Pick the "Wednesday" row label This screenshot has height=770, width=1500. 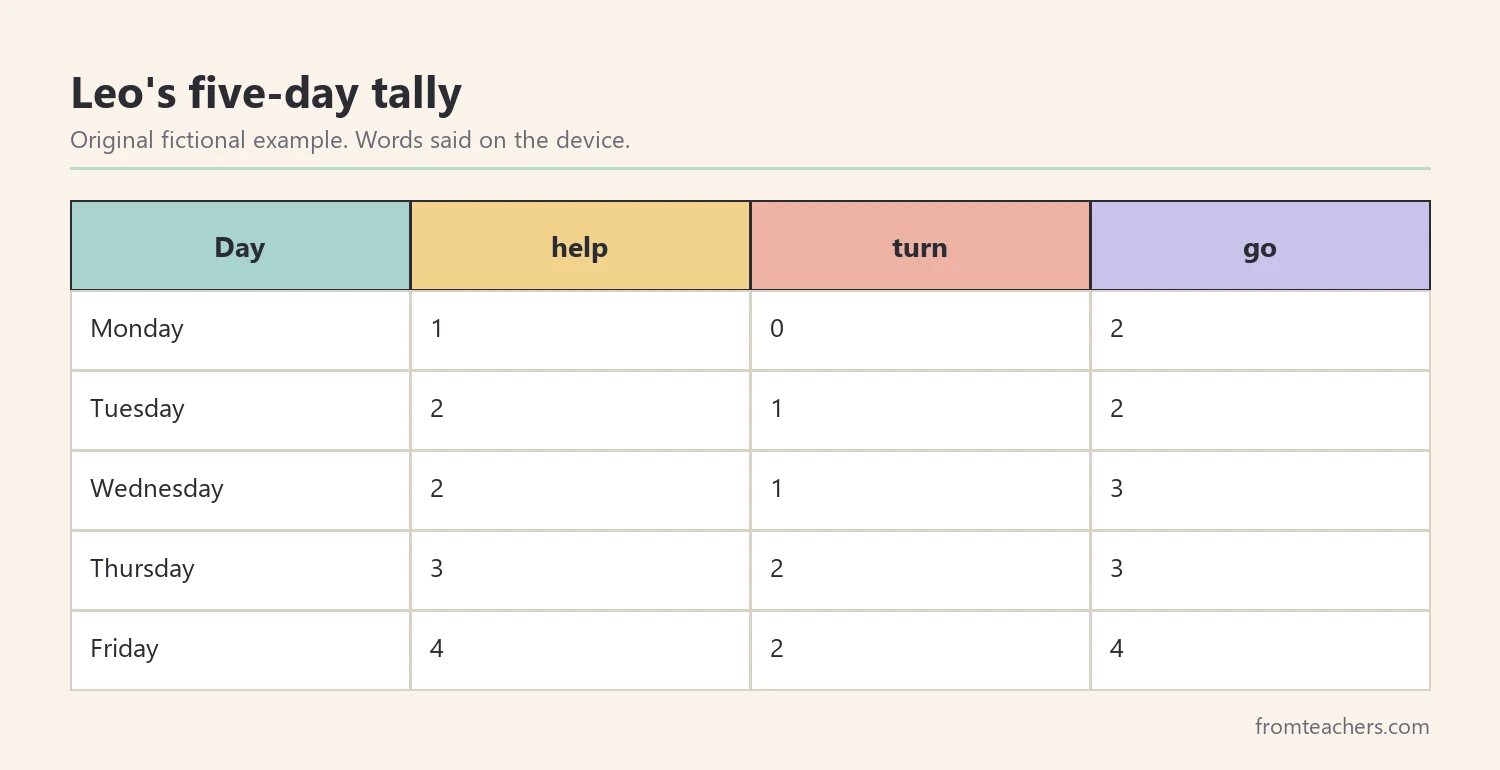157,489
